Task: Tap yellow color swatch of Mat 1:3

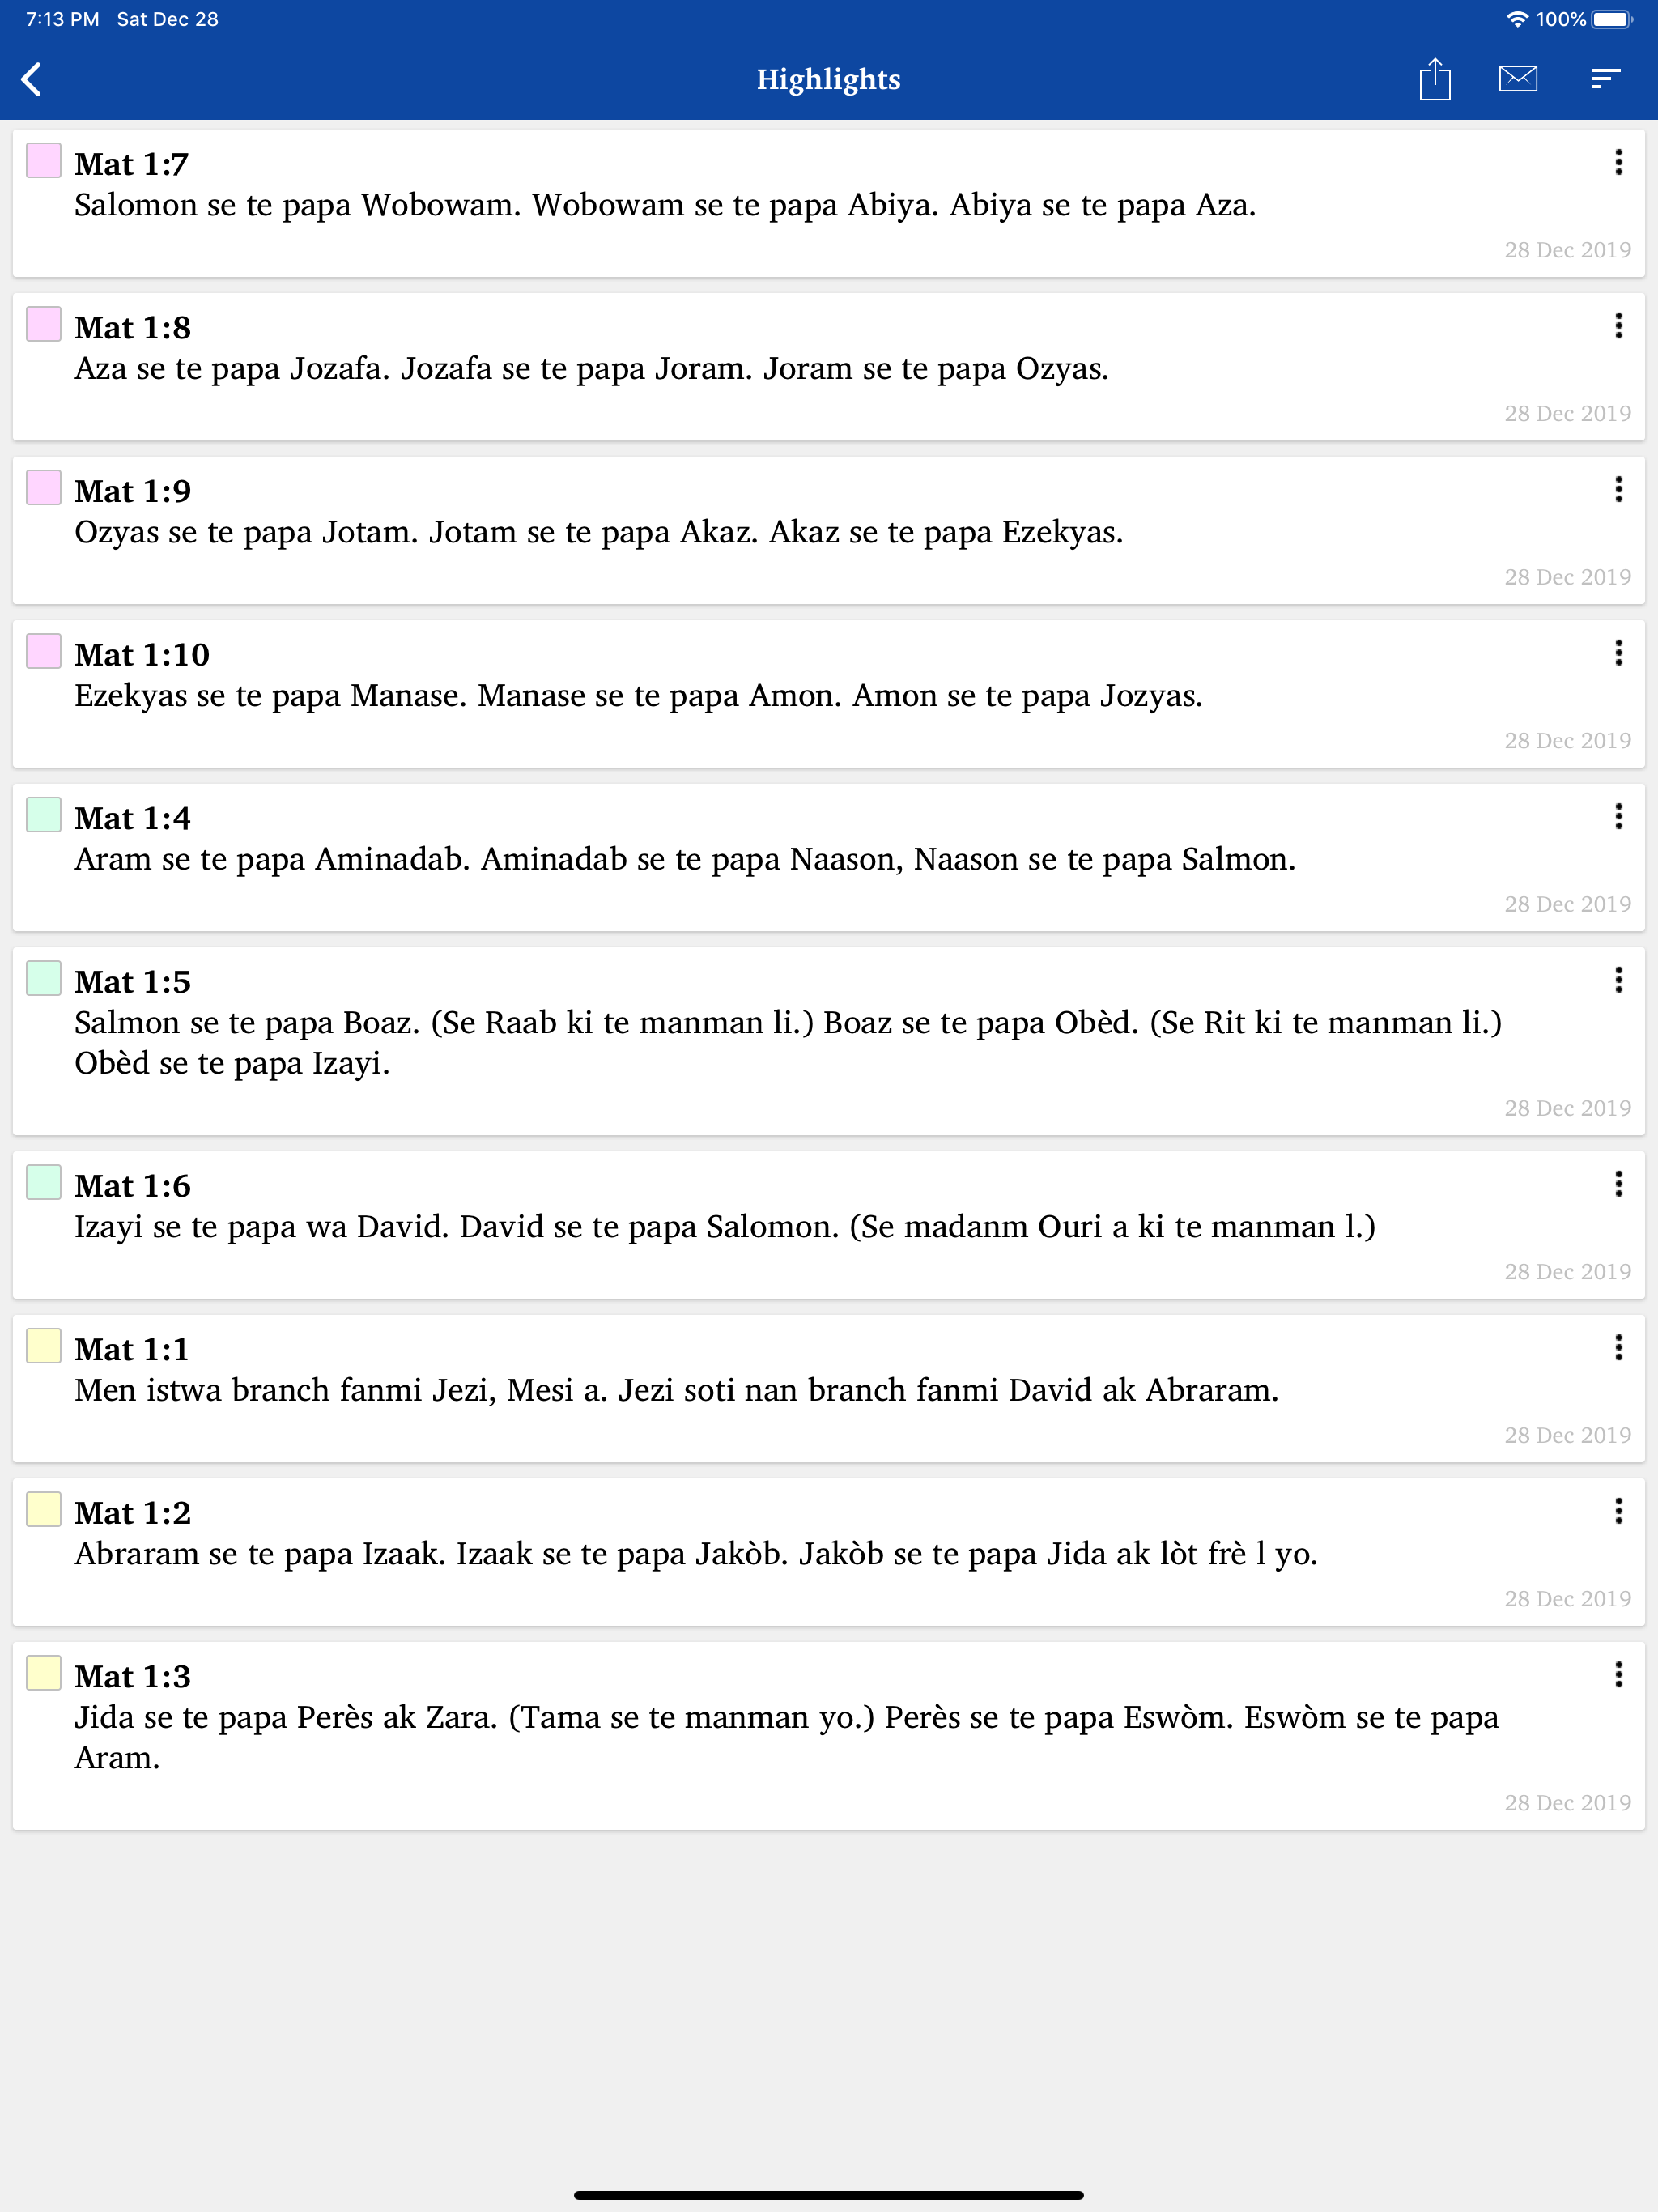Action: (44, 1673)
